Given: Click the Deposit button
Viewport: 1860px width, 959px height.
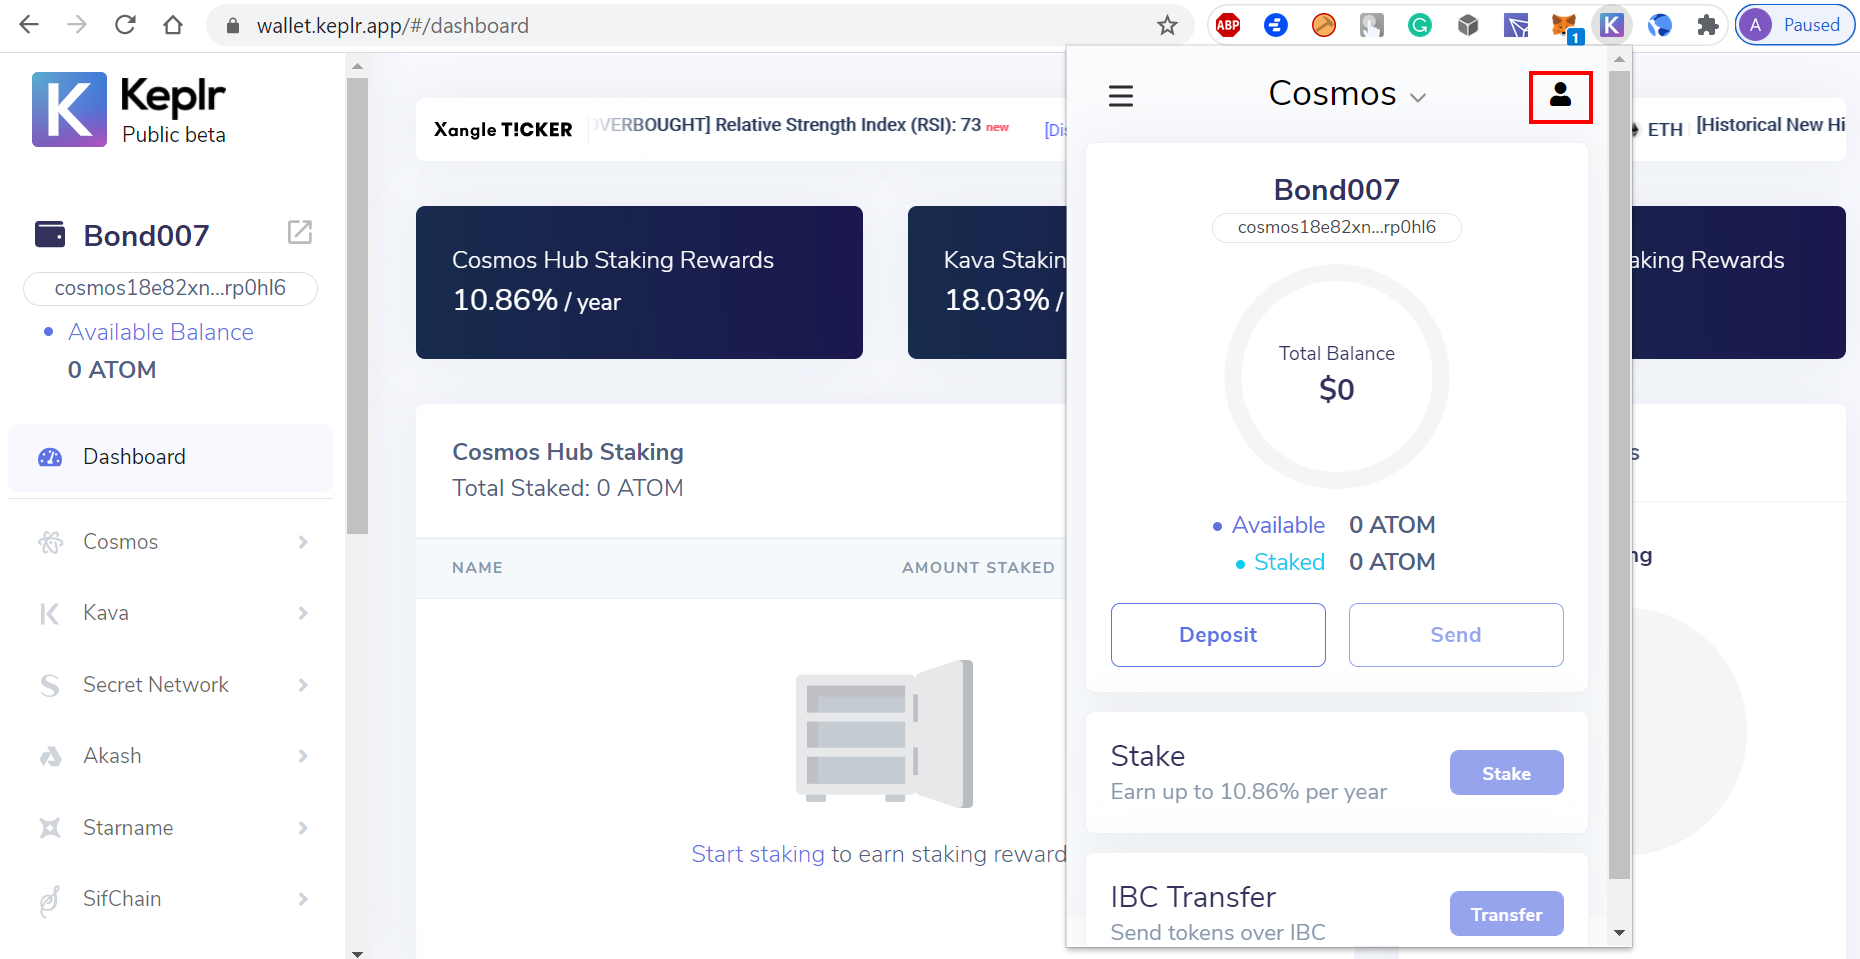Looking at the screenshot, I should tap(1218, 635).
